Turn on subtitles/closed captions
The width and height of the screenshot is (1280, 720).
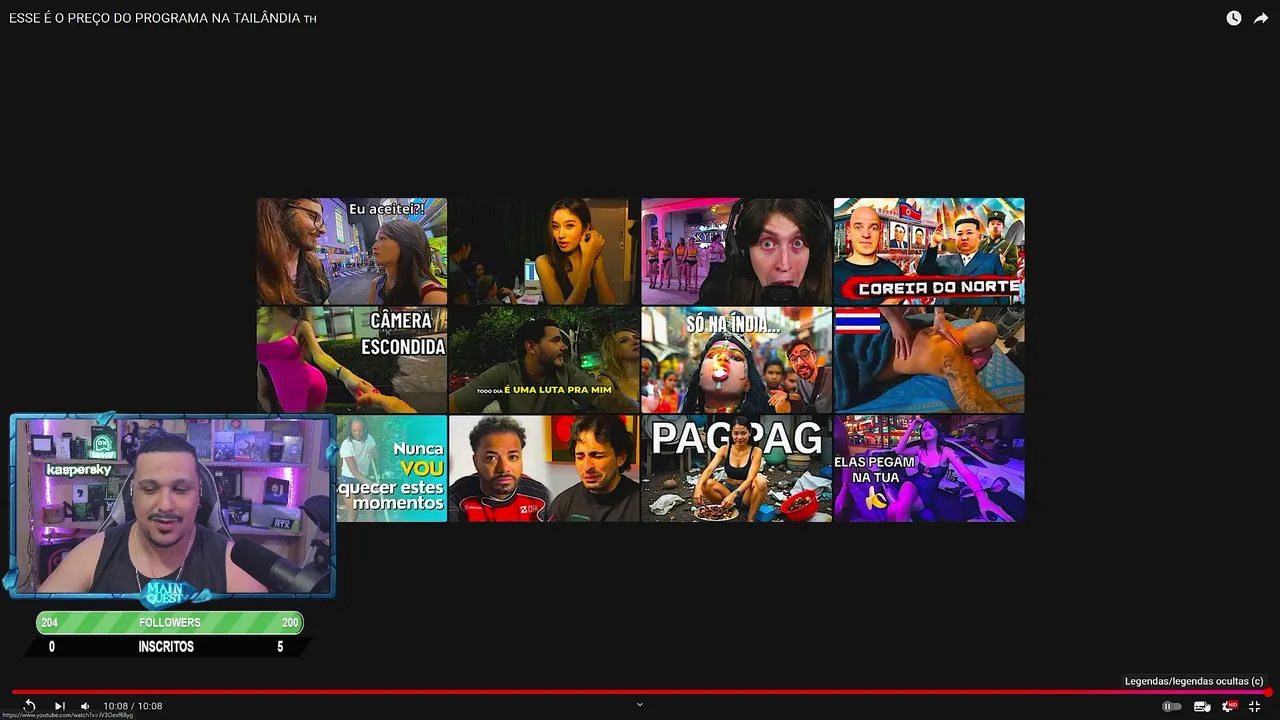pos(1201,706)
